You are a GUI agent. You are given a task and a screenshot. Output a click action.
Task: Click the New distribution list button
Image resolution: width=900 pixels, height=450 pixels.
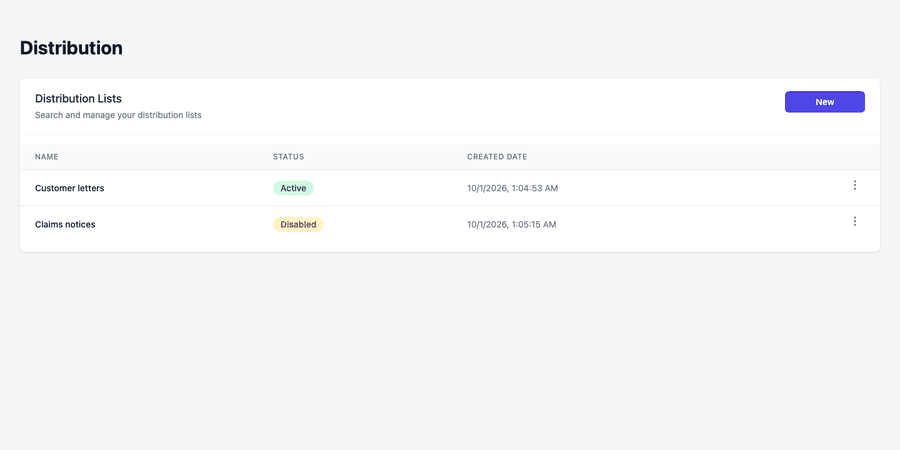pos(825,102)
